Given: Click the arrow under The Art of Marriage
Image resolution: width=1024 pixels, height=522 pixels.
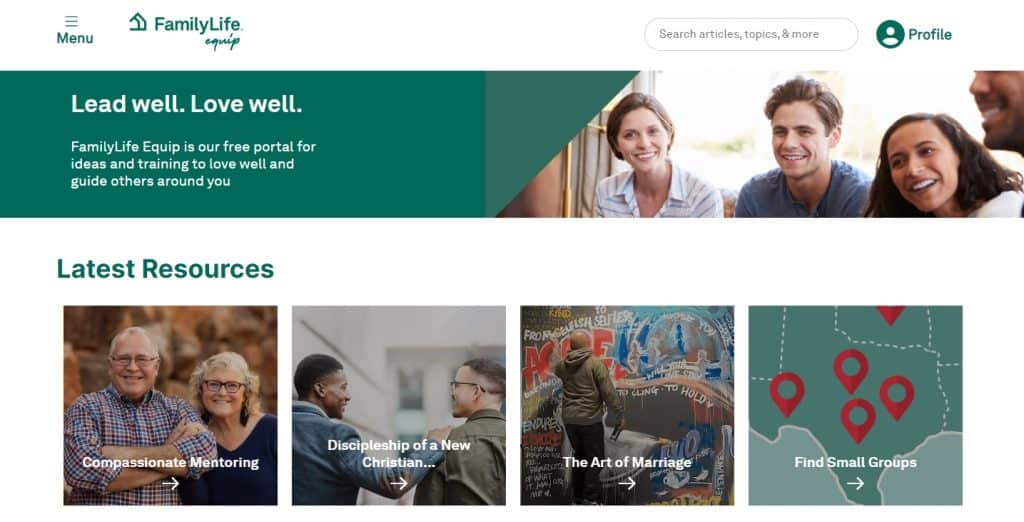Looking at the screenshot, I should (627, 483).
